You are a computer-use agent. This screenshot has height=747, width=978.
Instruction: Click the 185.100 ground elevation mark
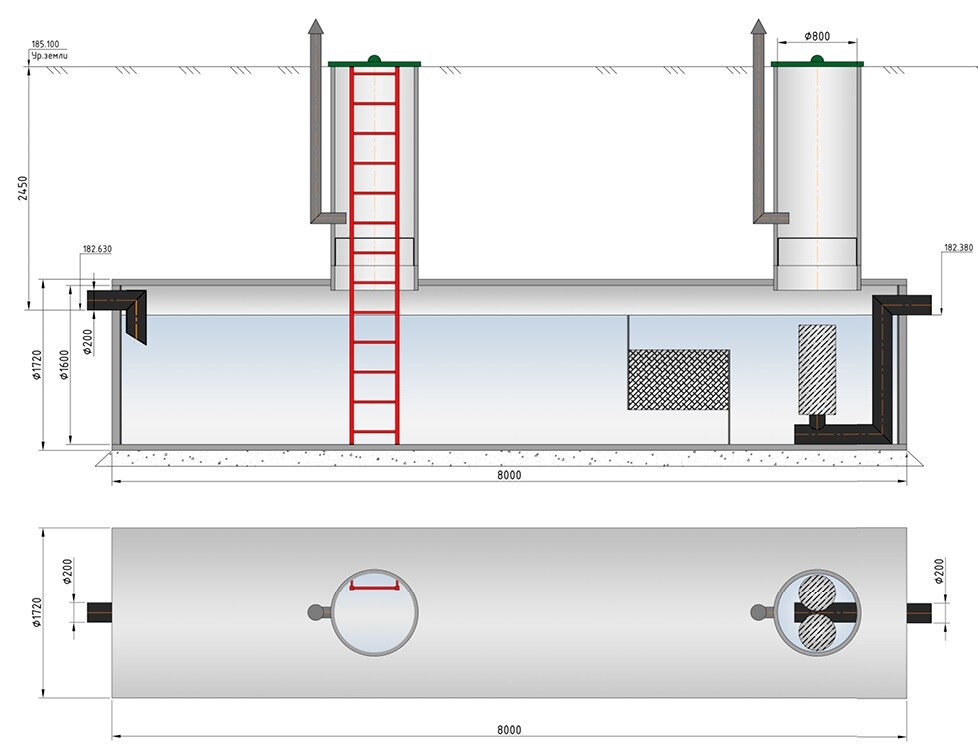tap(46, 45)
